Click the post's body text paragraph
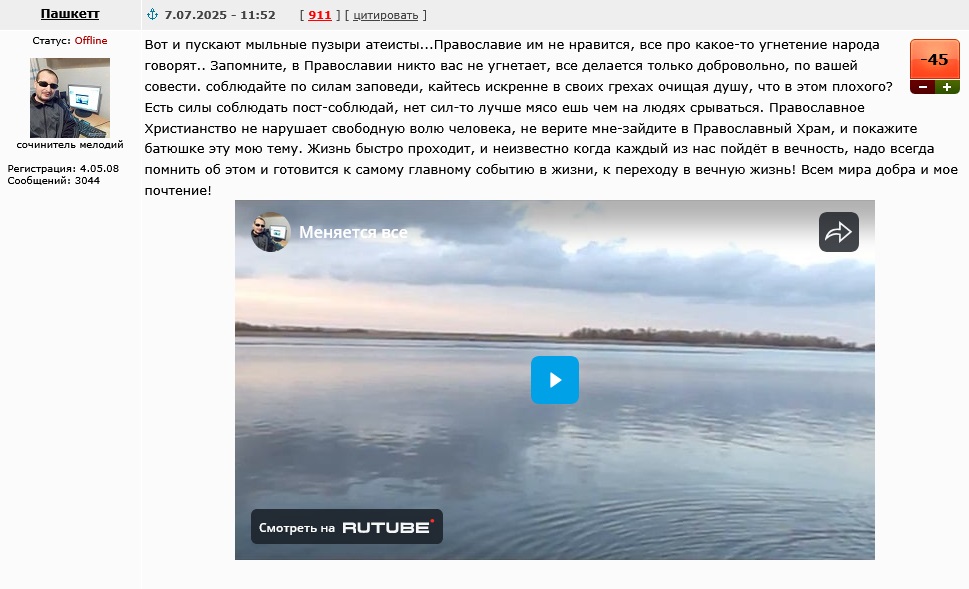The image size is (969, 589). [x=551, y=117]
